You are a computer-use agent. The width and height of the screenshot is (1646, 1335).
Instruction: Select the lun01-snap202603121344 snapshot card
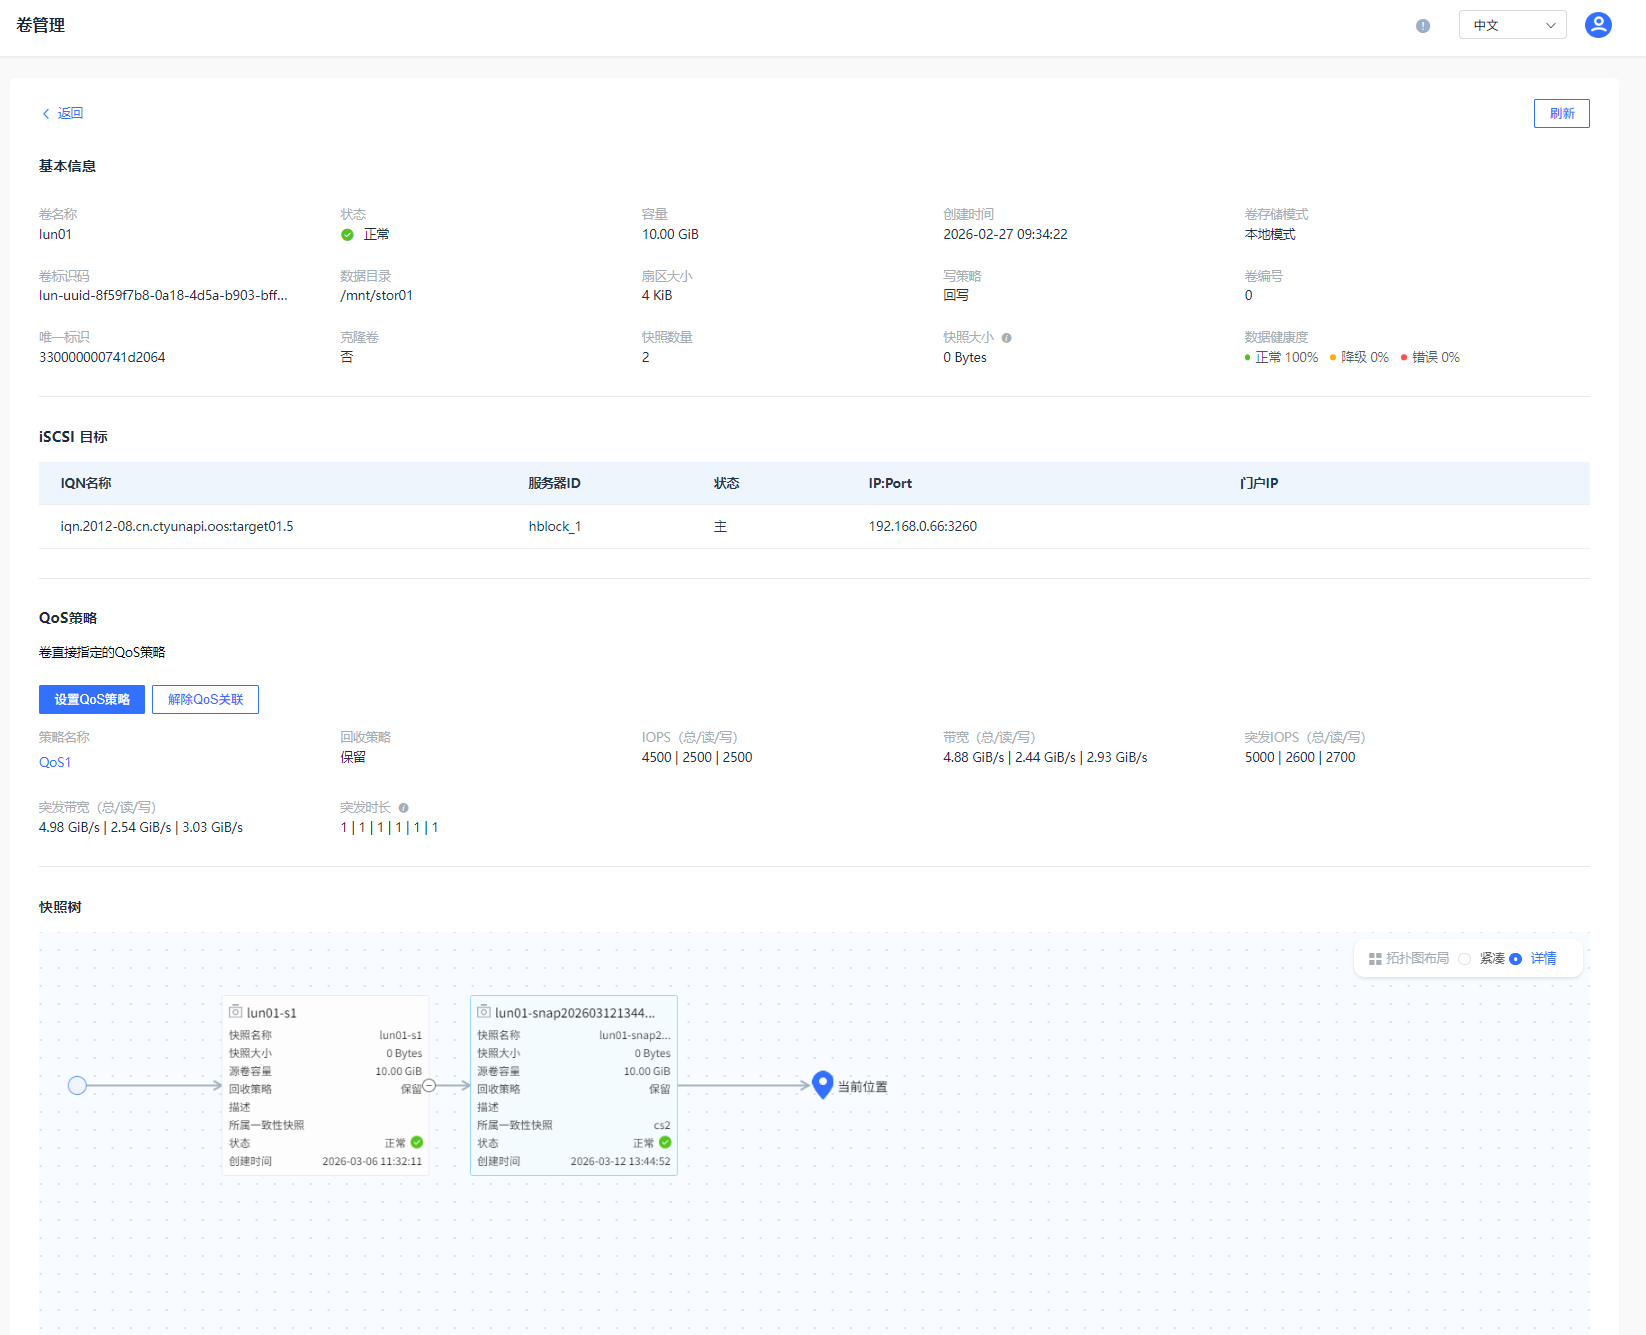point(573,1085)
